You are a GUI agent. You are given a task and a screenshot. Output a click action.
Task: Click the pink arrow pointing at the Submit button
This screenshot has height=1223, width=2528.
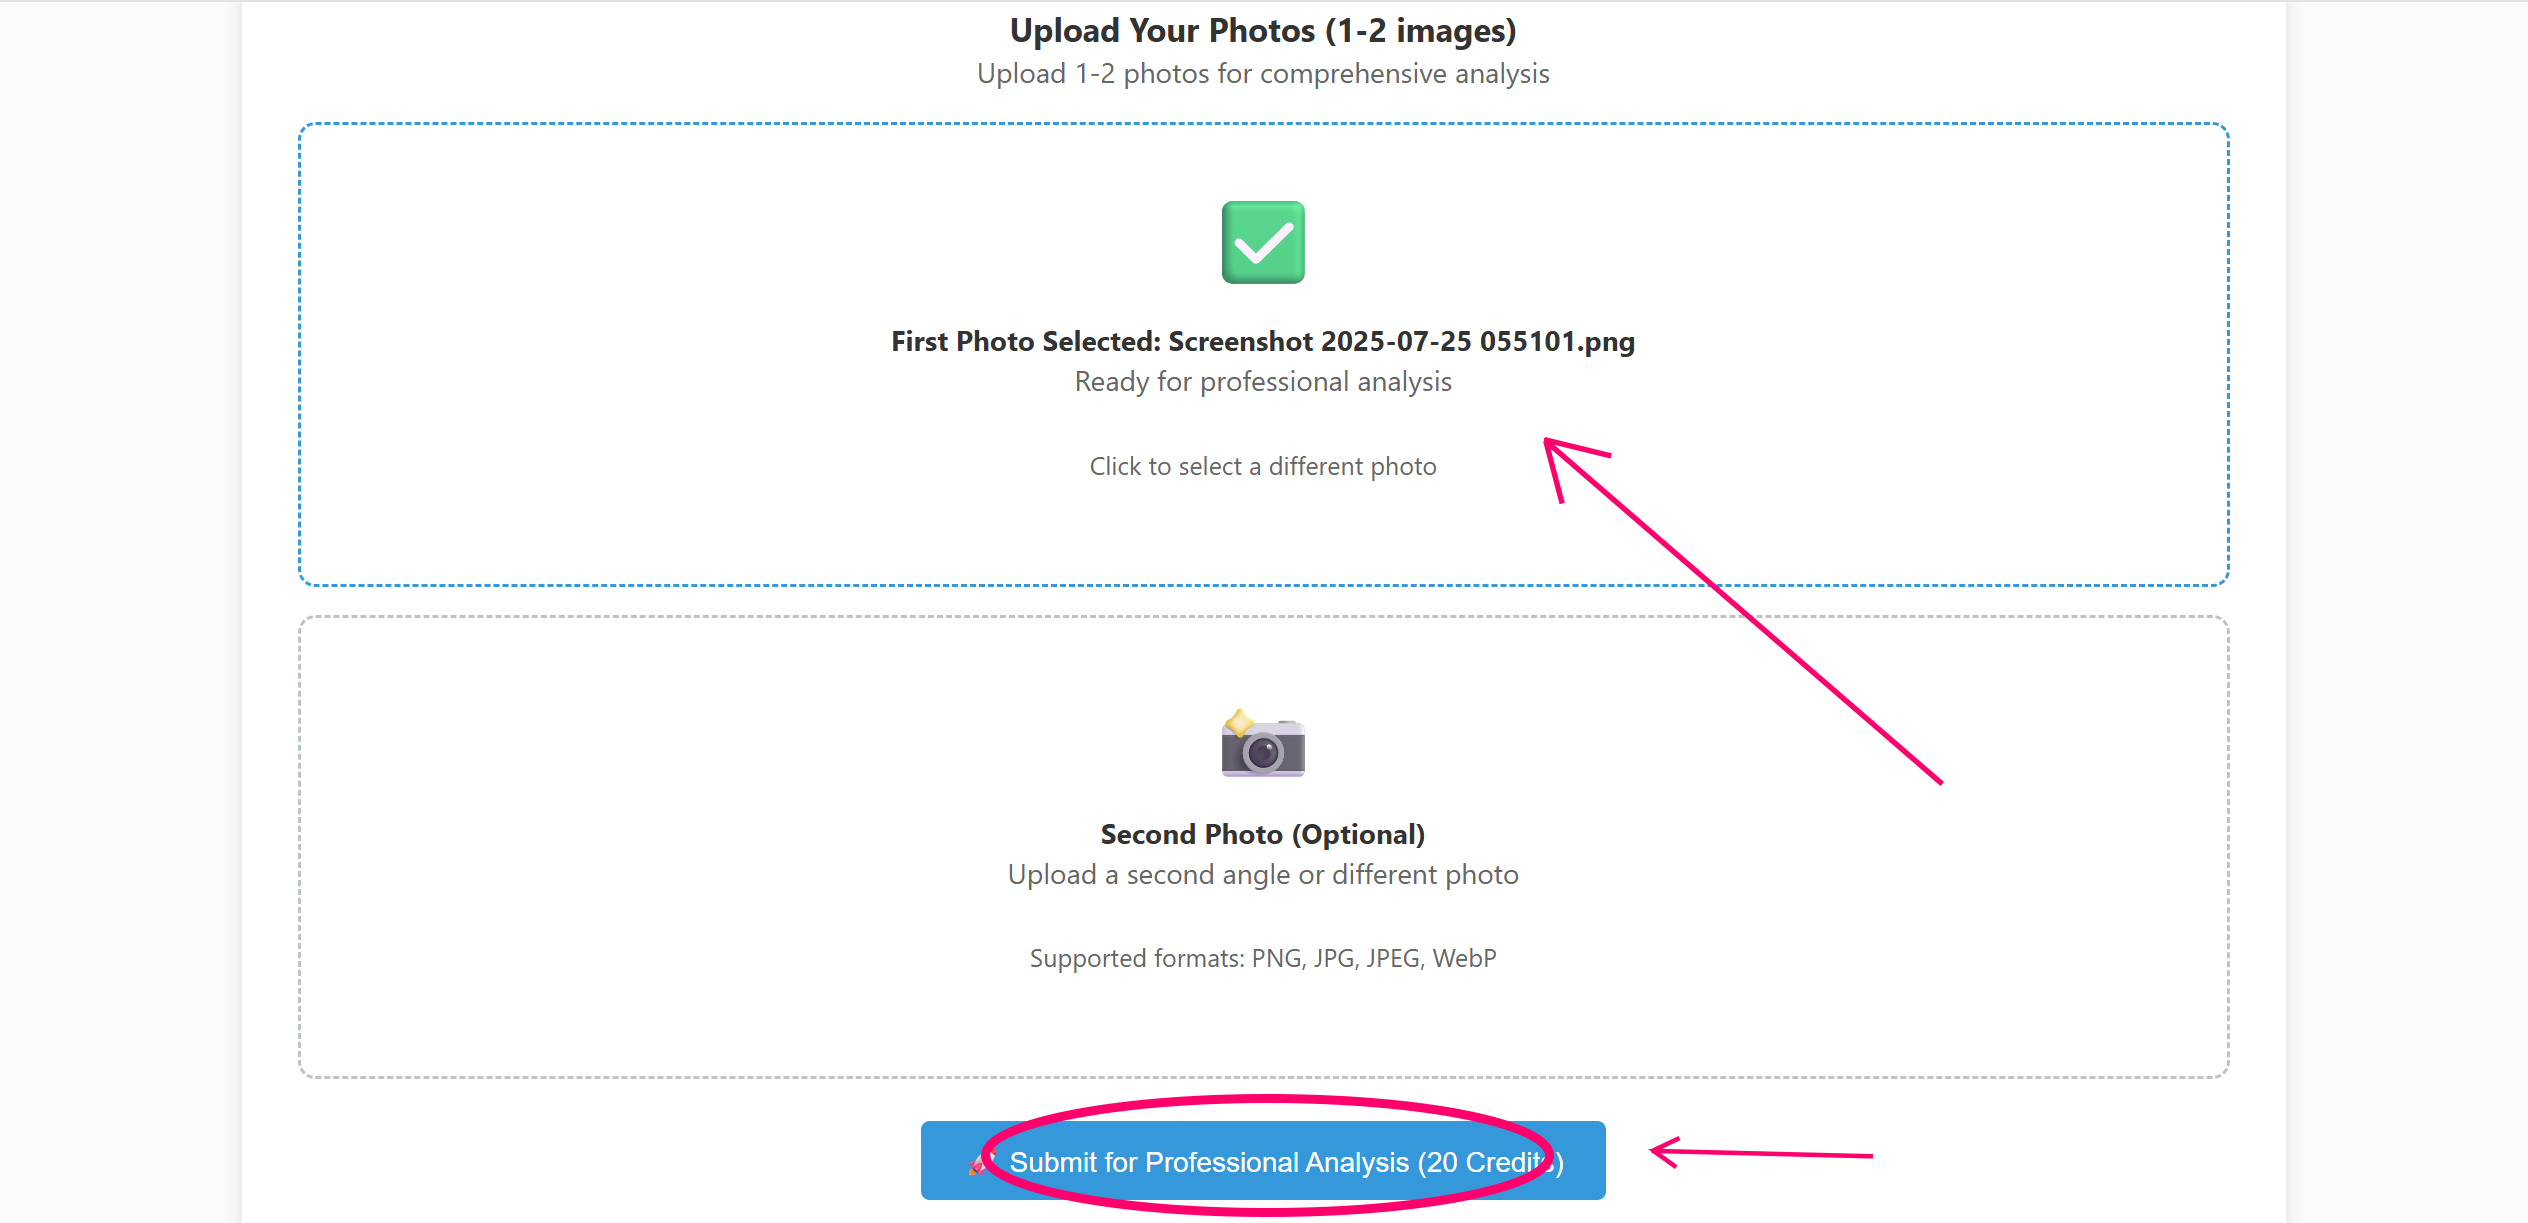tap(1761, 1153)
